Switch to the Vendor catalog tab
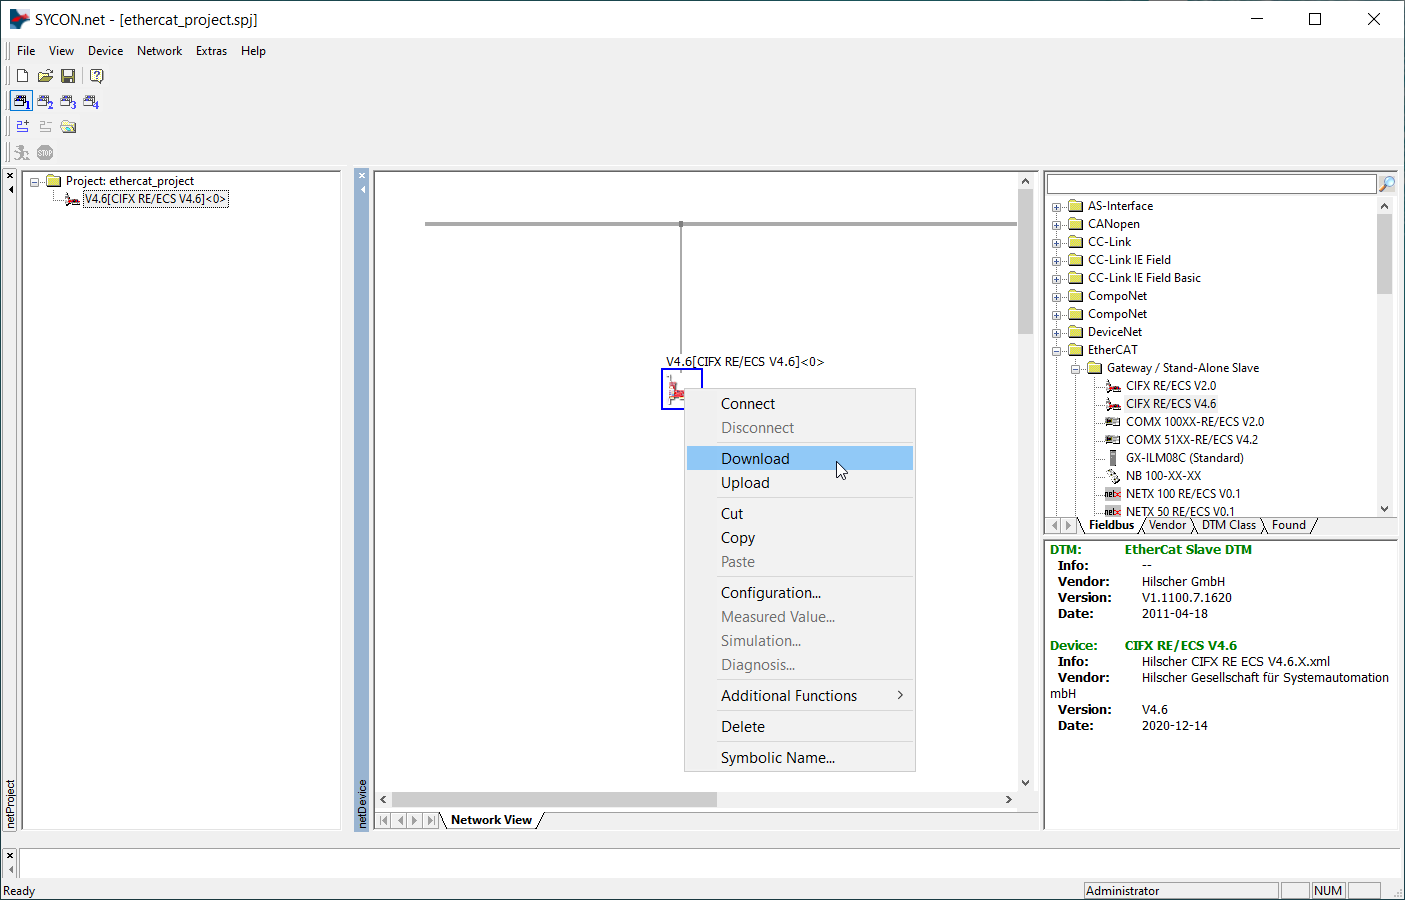This screenshot has height=900, width=1405. 1167,525
